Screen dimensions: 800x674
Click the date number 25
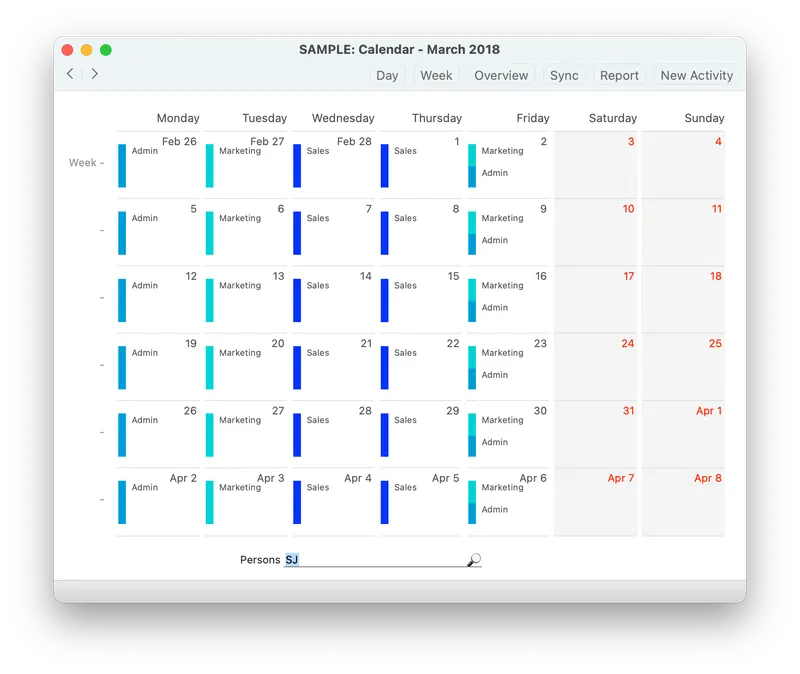[x=715, y=343]
